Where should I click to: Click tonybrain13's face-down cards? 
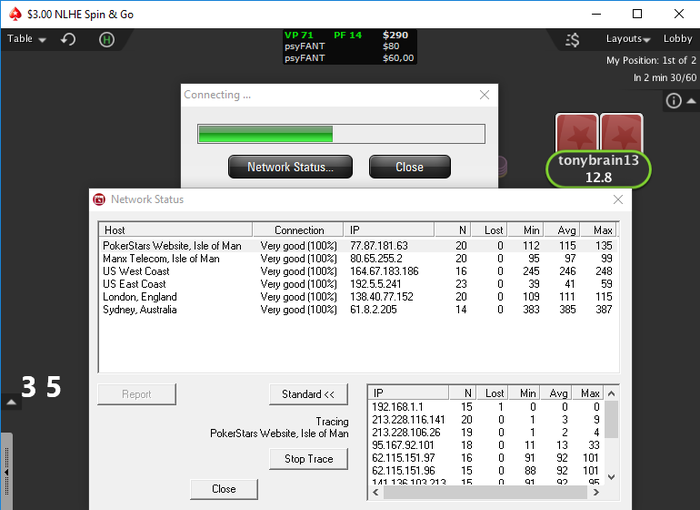(x=599, y=133)
